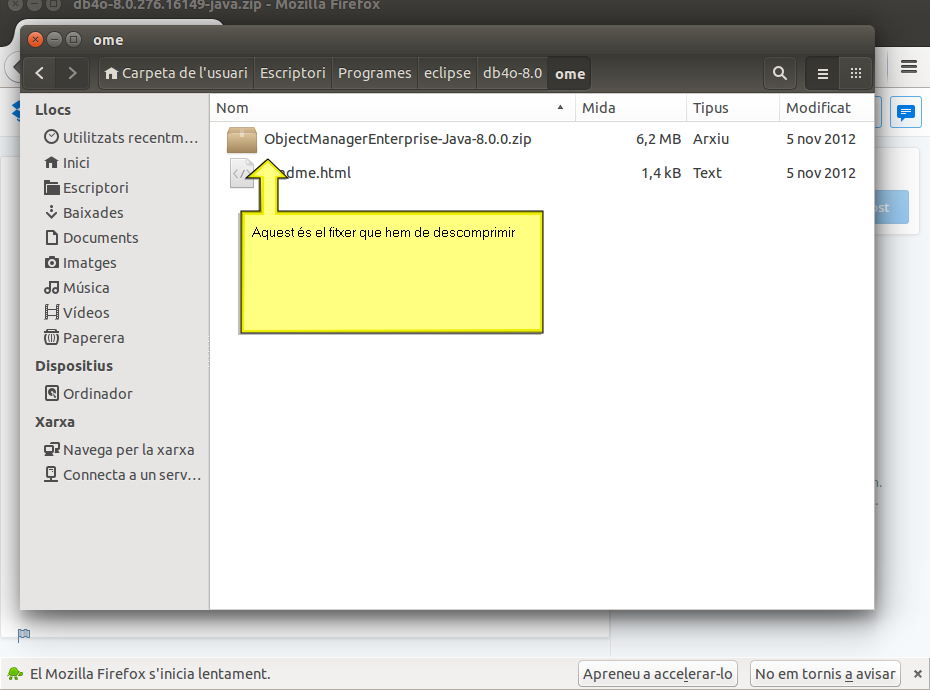Go to Carpeta de l'usuari breadcrumb
The image size is (930, 690).
coord(176,73)
